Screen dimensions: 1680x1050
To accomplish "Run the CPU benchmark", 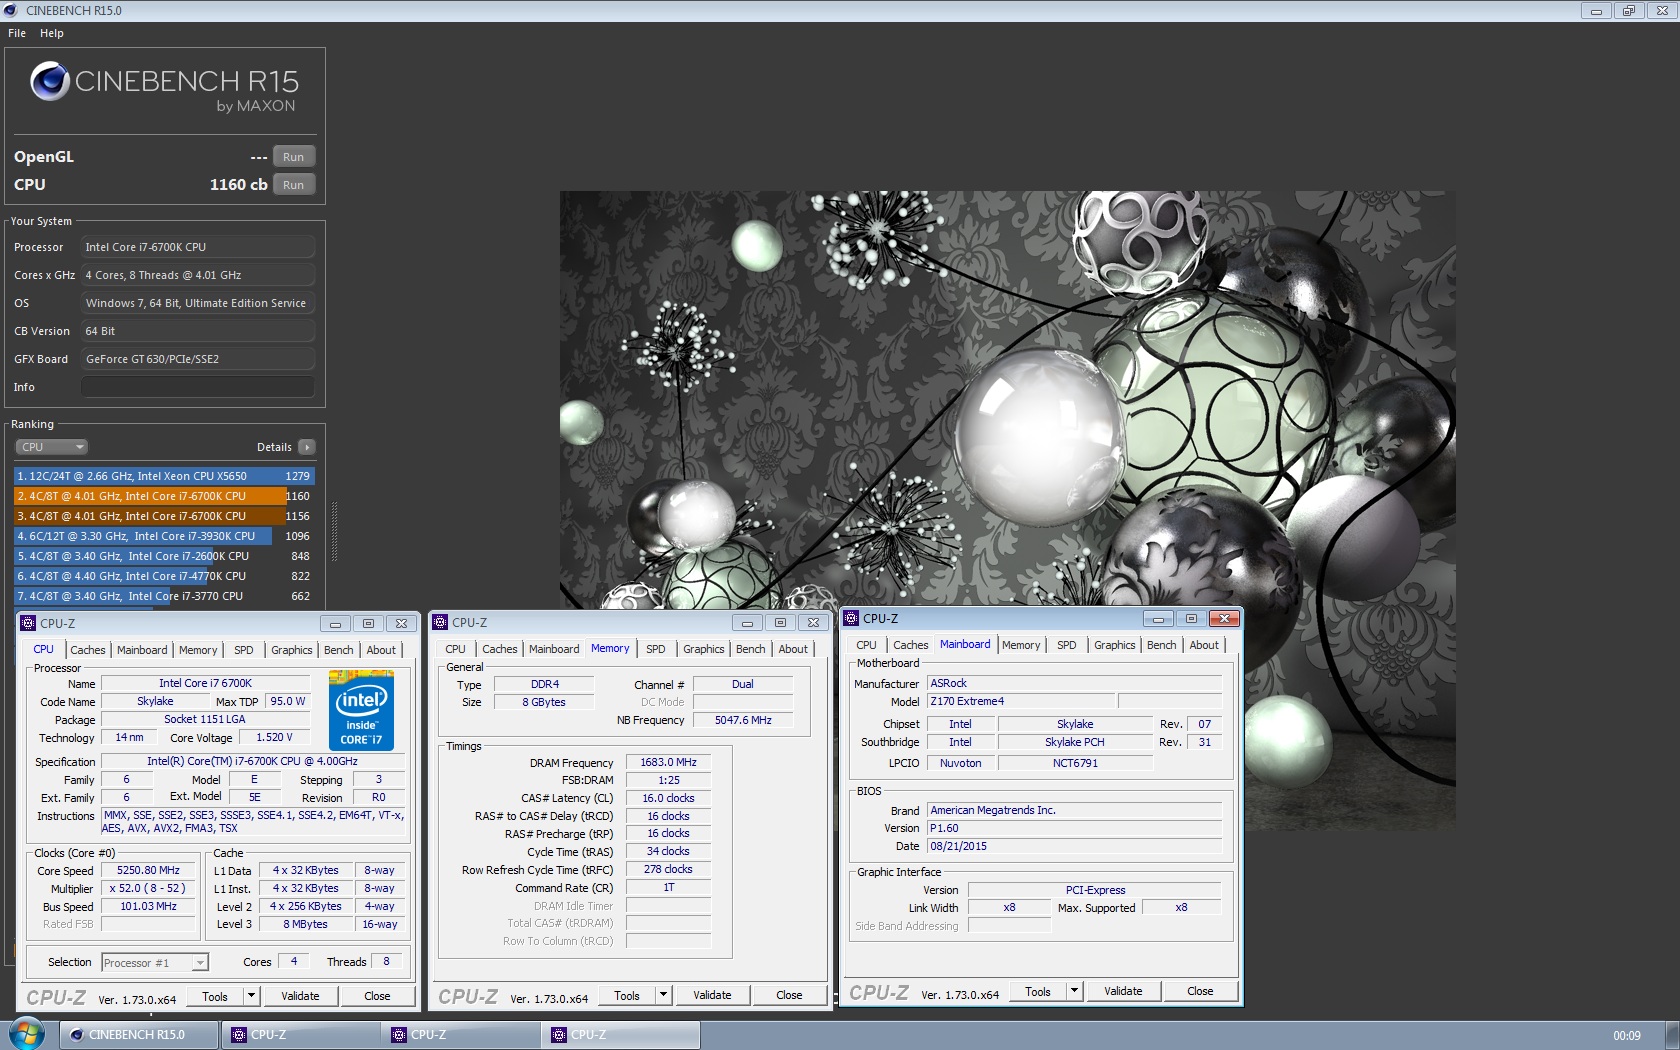I will pos(293,185).
